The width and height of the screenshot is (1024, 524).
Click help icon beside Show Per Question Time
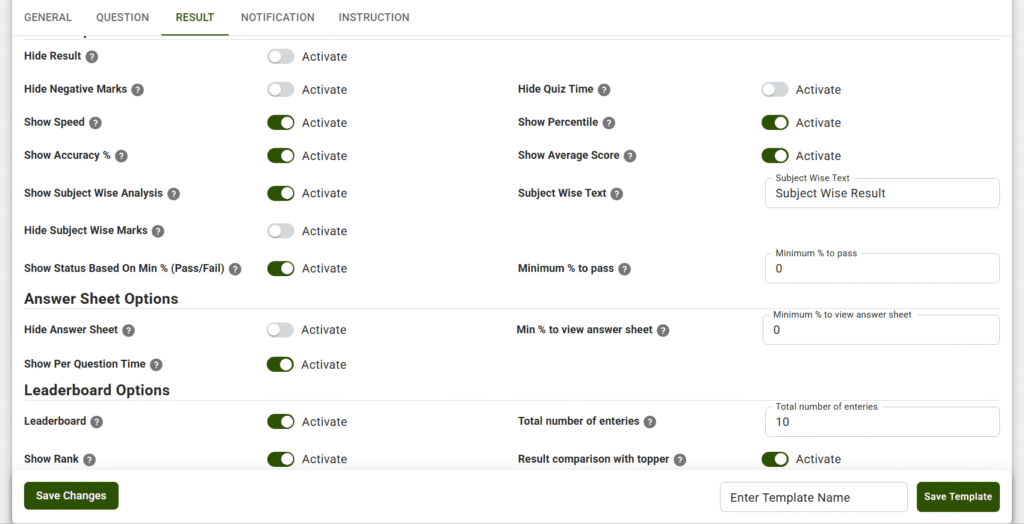[x=156, y=365]
